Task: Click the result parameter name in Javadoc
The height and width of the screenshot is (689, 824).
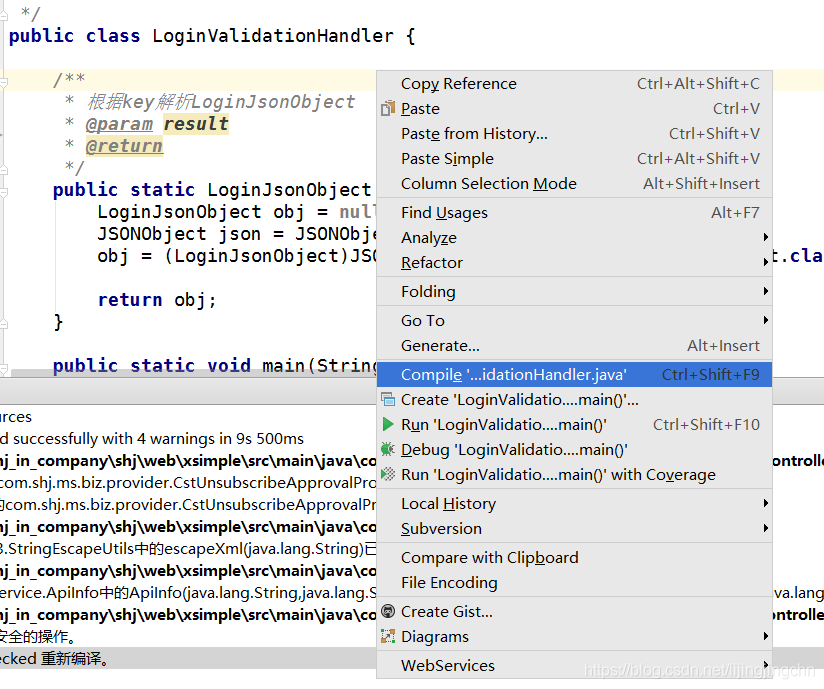Action: pos(195,124)
